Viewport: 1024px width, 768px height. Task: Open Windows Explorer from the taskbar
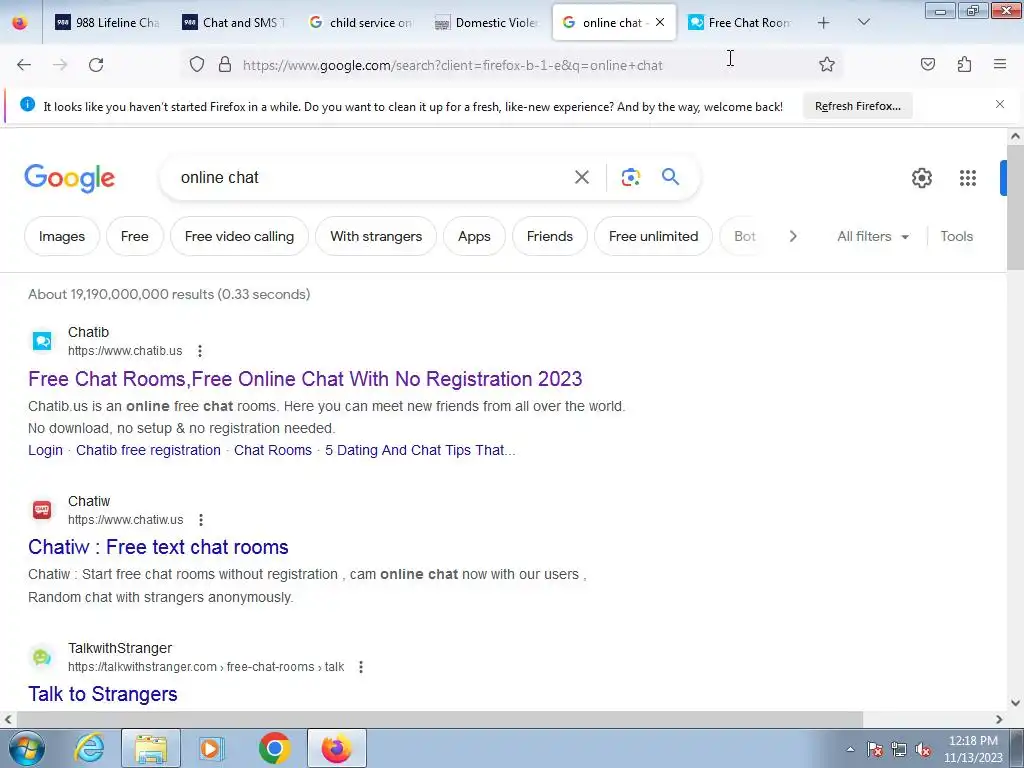(x=151, y=748)
